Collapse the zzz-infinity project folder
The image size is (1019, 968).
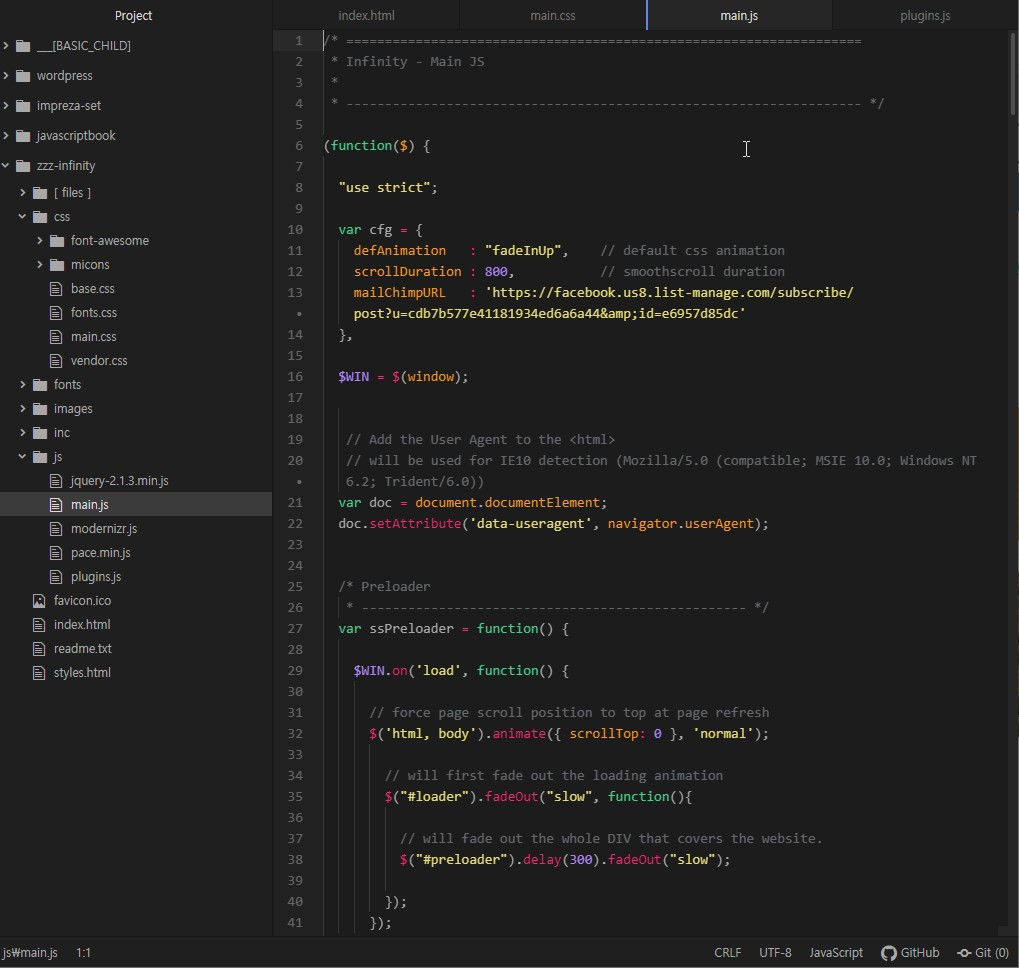(x=6, y=166)
